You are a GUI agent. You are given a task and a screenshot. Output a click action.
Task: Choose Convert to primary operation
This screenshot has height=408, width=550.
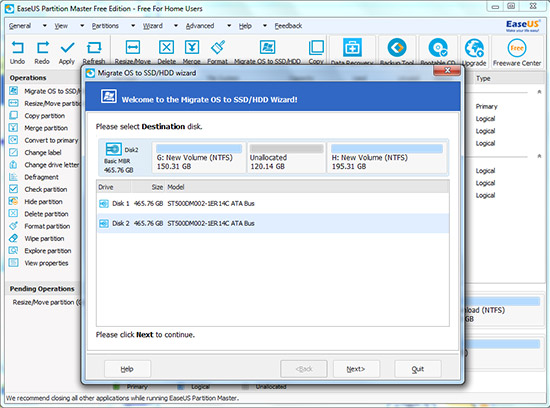[x=51, y=140]
